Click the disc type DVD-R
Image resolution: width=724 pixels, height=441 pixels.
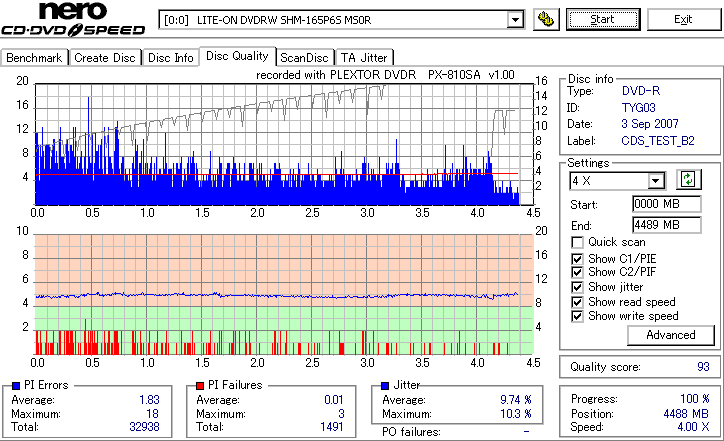[x=641, y=91]
